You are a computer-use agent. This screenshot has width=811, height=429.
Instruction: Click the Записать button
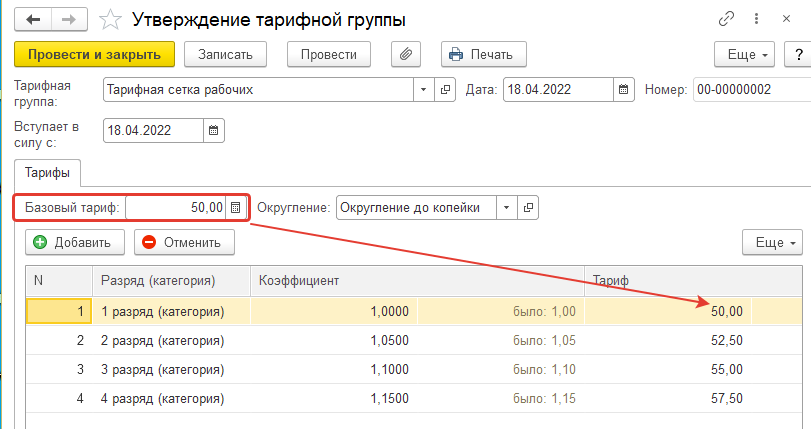(x=226, y=54)
